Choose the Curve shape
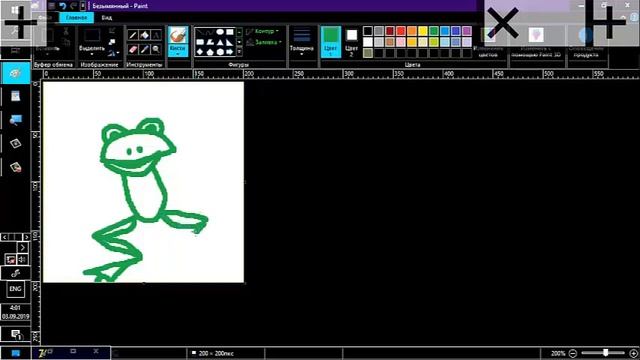This screenshot has height=360, width=640. 210,32
